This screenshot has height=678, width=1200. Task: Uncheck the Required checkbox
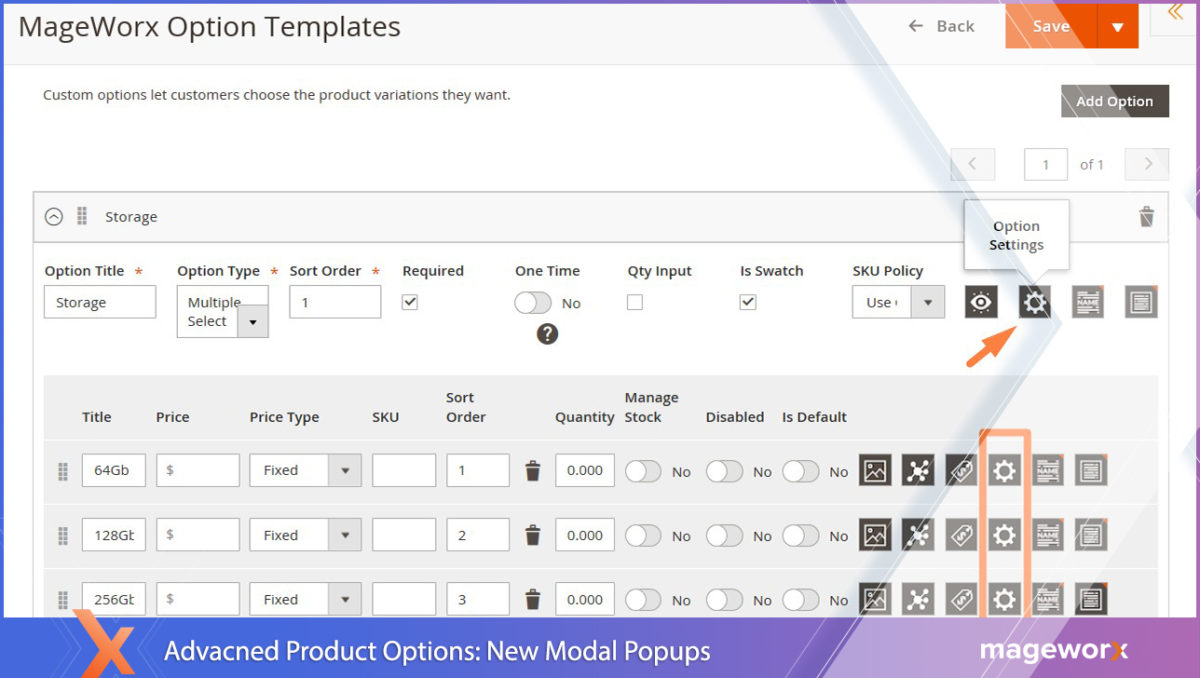(410, 302)
